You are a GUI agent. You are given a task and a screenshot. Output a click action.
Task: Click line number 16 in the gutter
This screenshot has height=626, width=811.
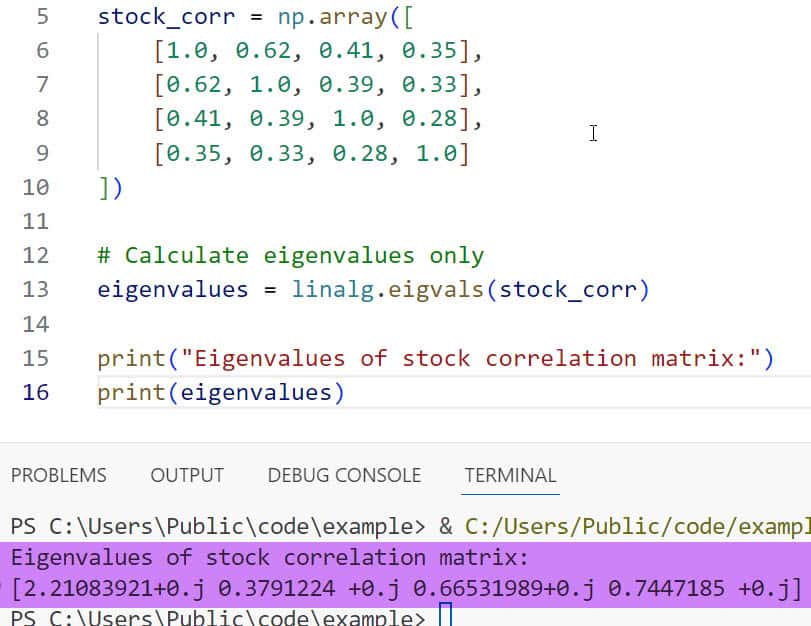[x=35, y=392]
